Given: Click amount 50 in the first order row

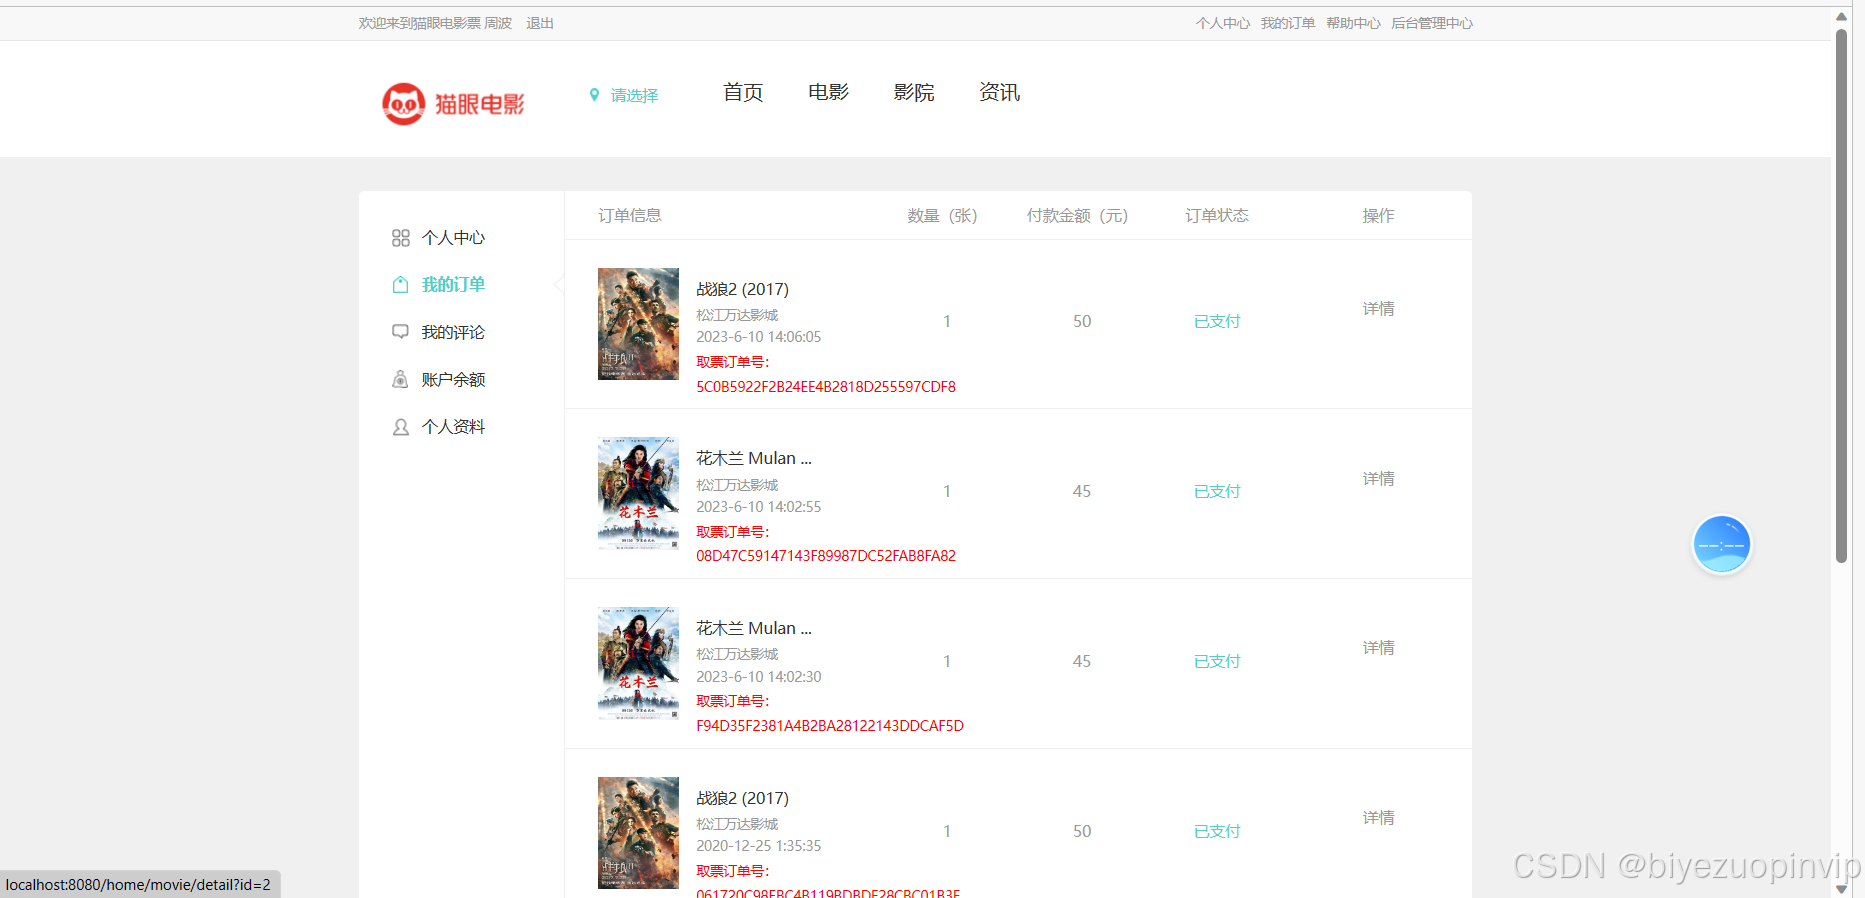Looking at the screenshot, I should [1082, 321].
